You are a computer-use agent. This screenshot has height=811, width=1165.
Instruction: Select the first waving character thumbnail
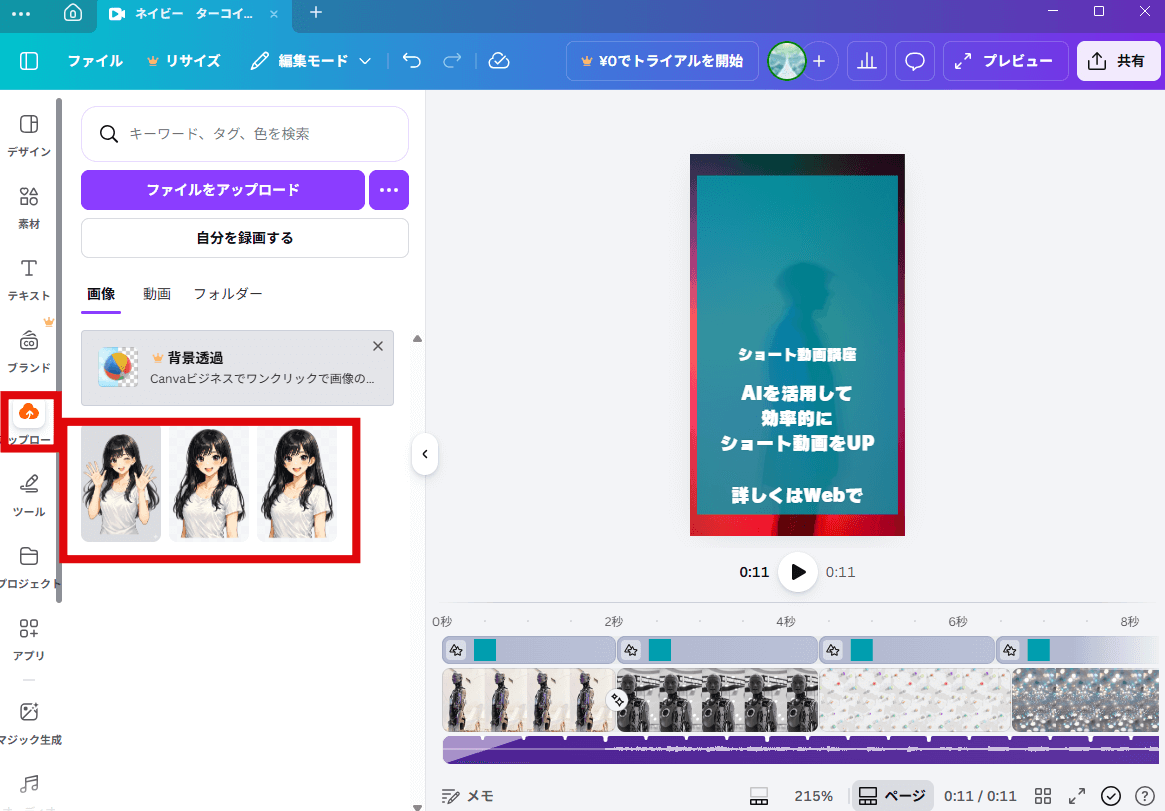(119, 484)
